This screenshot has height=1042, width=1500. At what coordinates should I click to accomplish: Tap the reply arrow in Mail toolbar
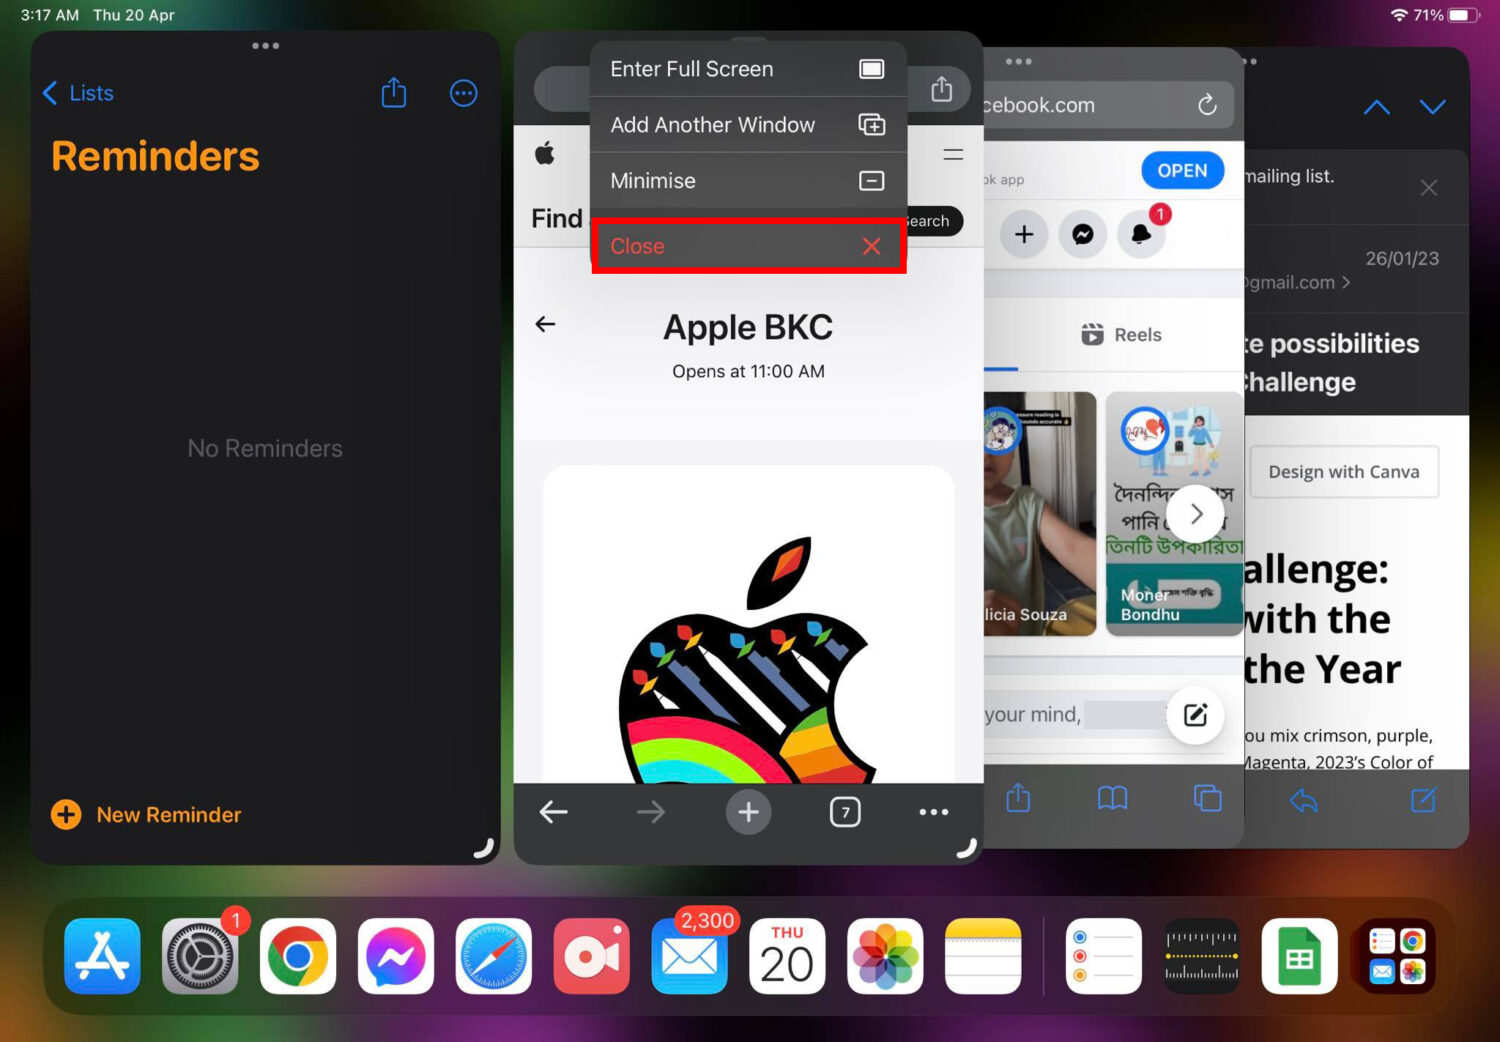[1303, 800]
